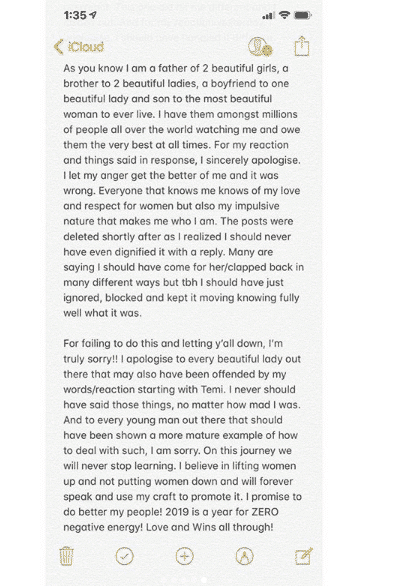Tap the battery indicator in status bar
This screenshot has width=415, height=586.
302,15
